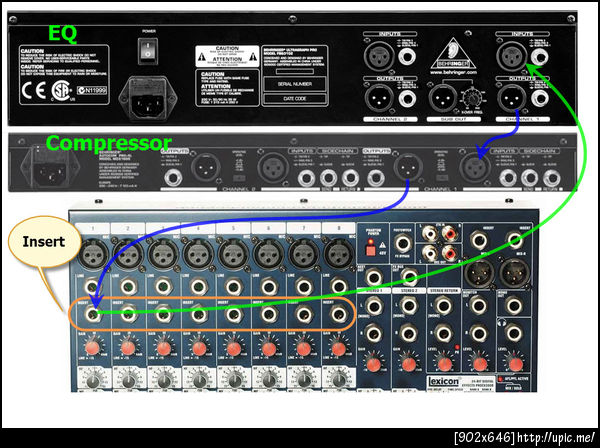Toggle the mixer 48V phantom power switch
Screen dimensions: 600x448
click(x=370, y=250)
